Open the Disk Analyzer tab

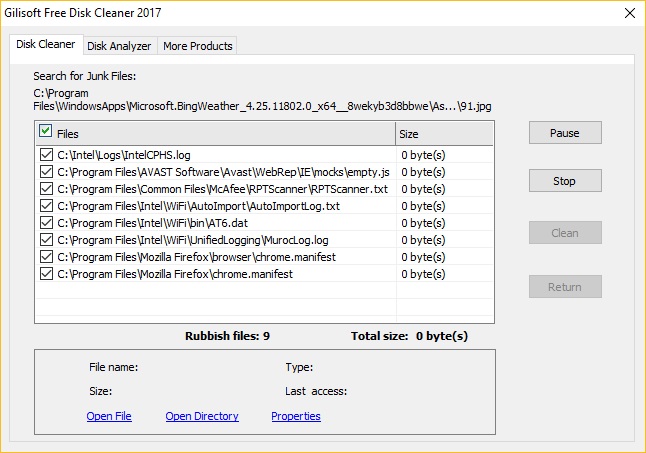tap(119, 46)
